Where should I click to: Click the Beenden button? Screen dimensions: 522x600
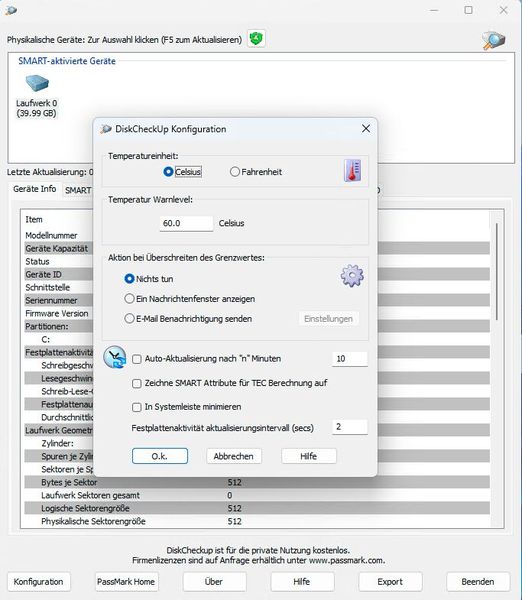478,582
